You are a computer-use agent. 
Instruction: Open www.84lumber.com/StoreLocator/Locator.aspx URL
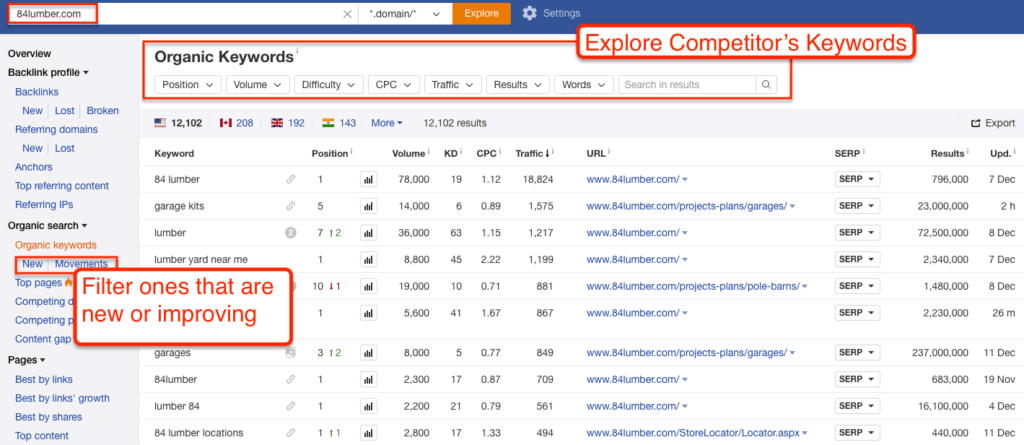[x=694, y=433]
